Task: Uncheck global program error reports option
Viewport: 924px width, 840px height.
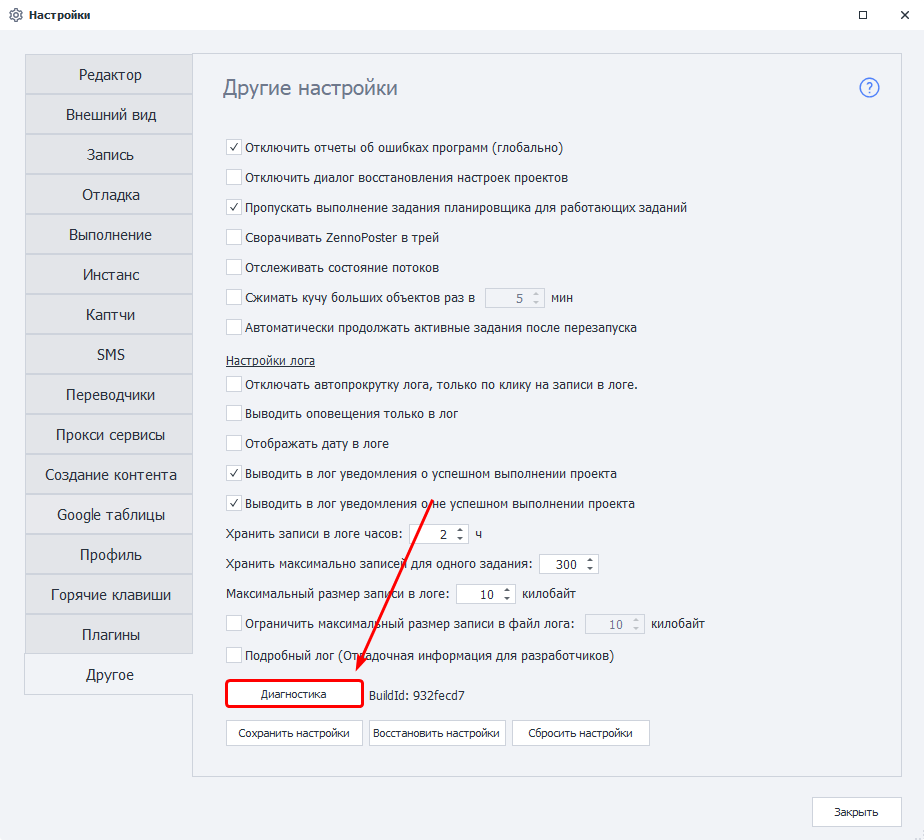Action: 234,148
